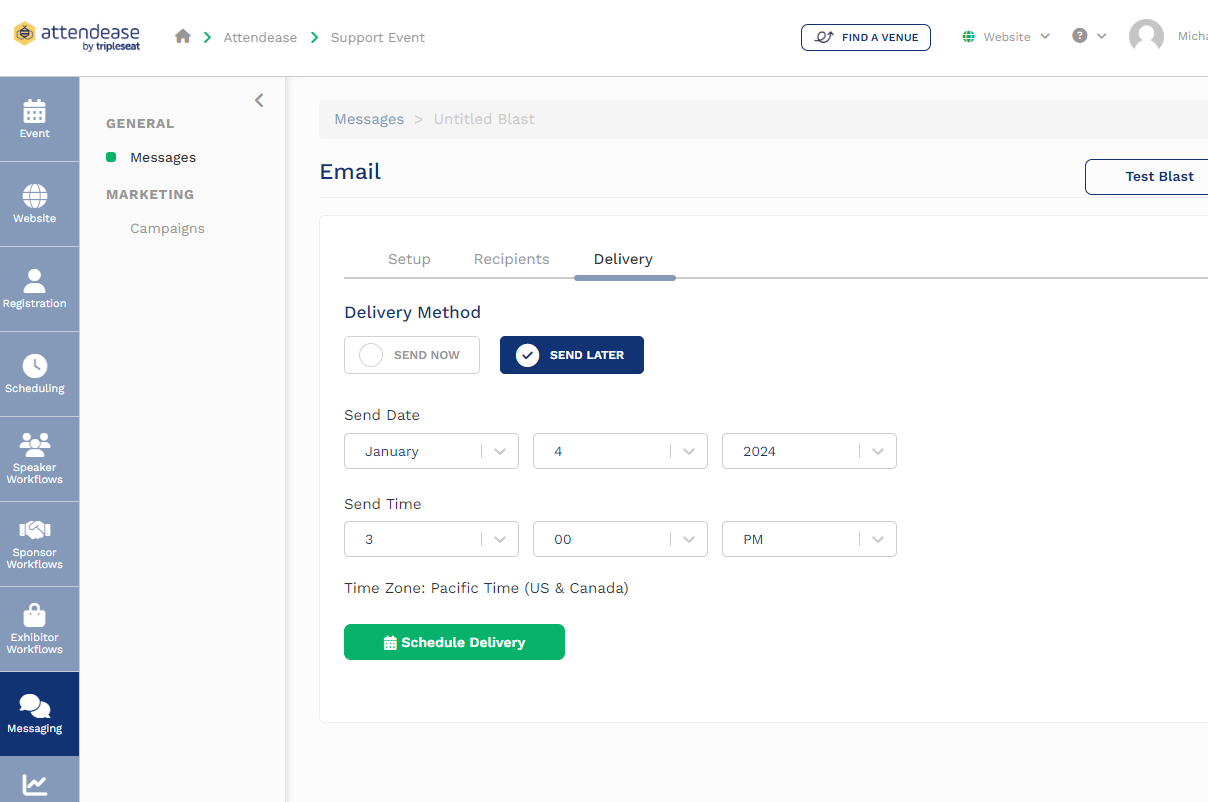This screenshot has width=1208, height=802.
Task: Select the Sponsor Workflows icon
Action: (34, 543)
